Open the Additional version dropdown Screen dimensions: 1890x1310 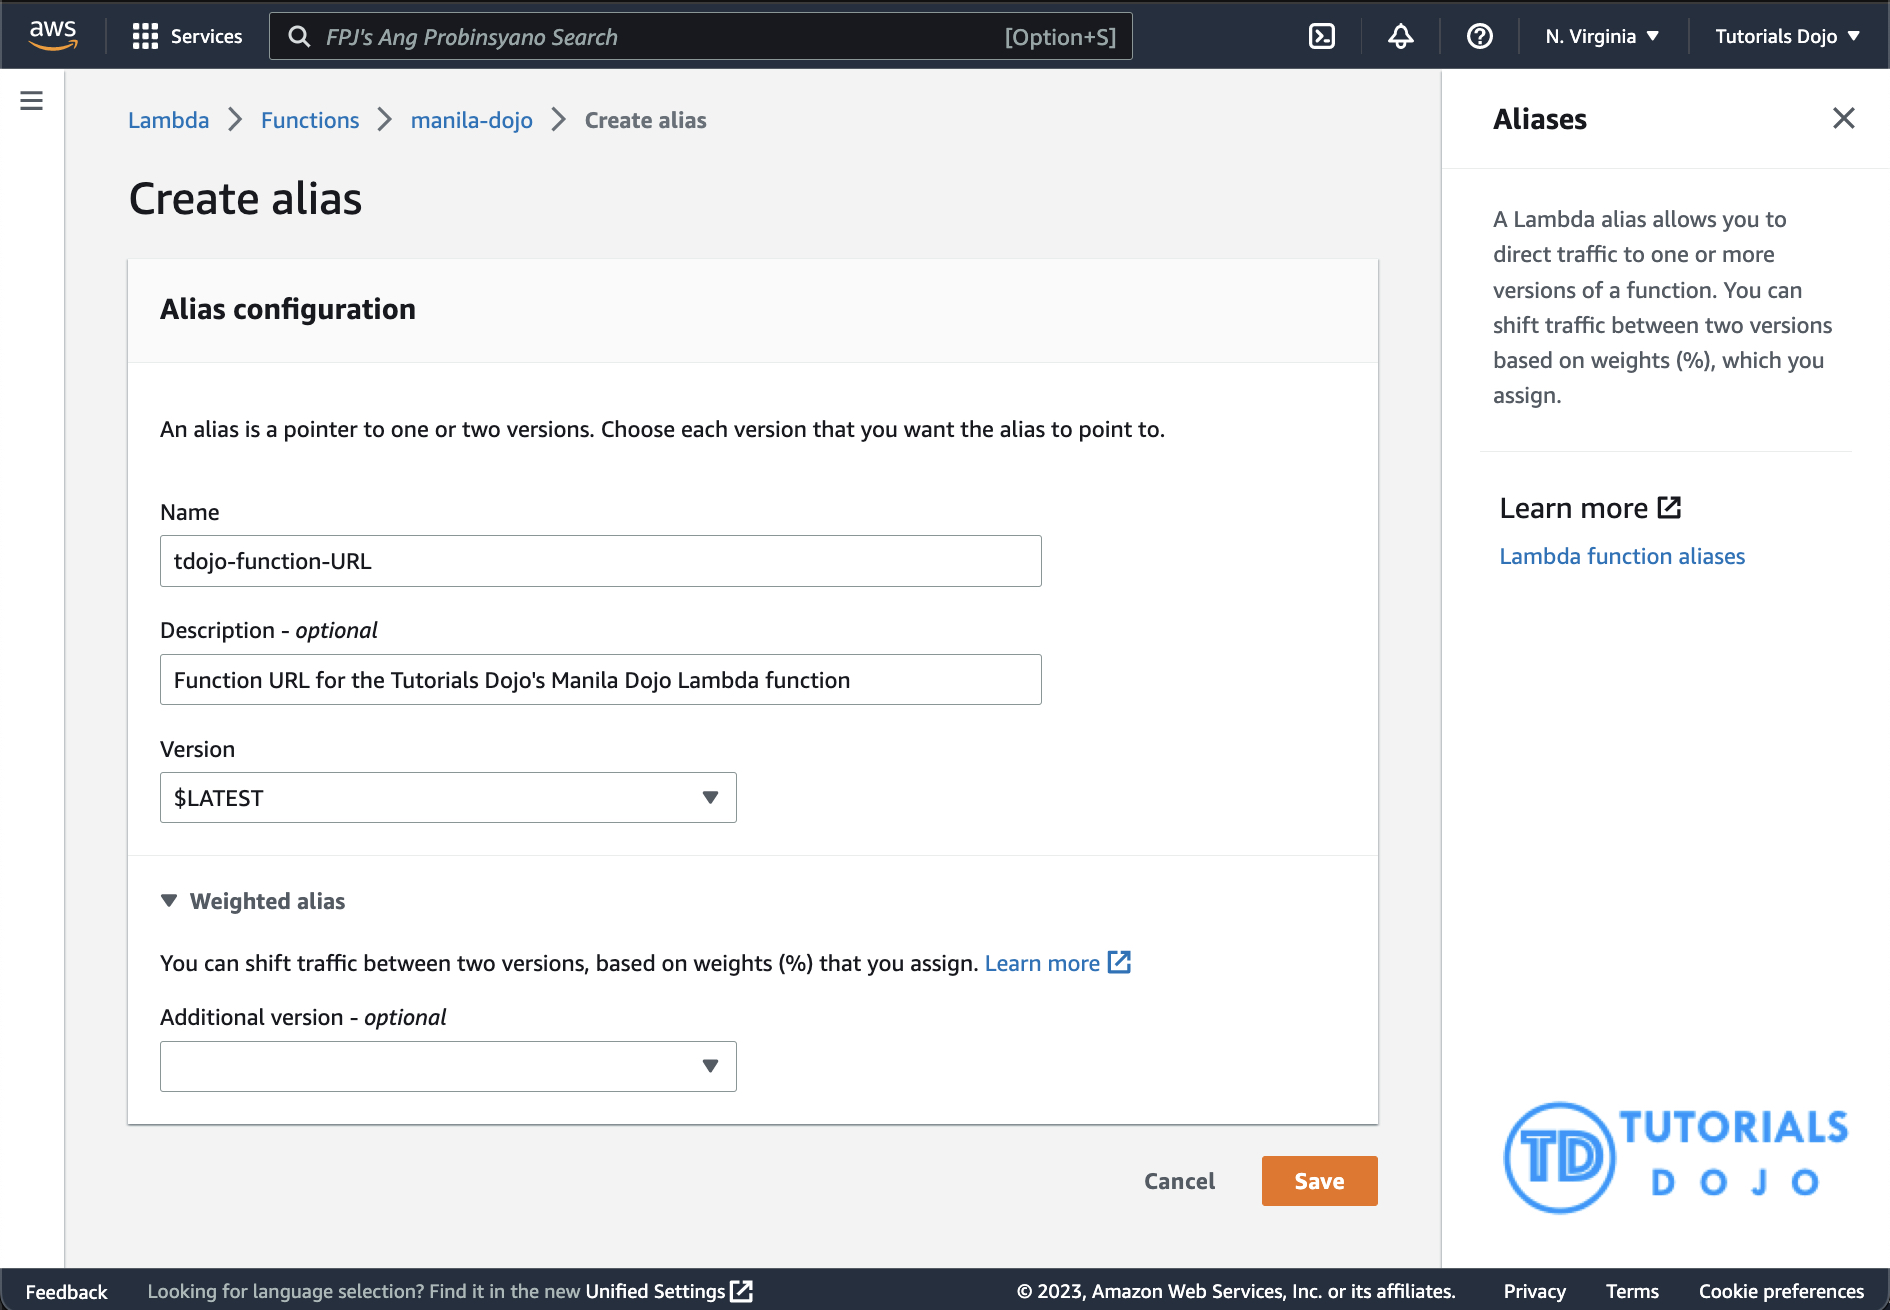pyautogui.click(x=448, y=1066)
